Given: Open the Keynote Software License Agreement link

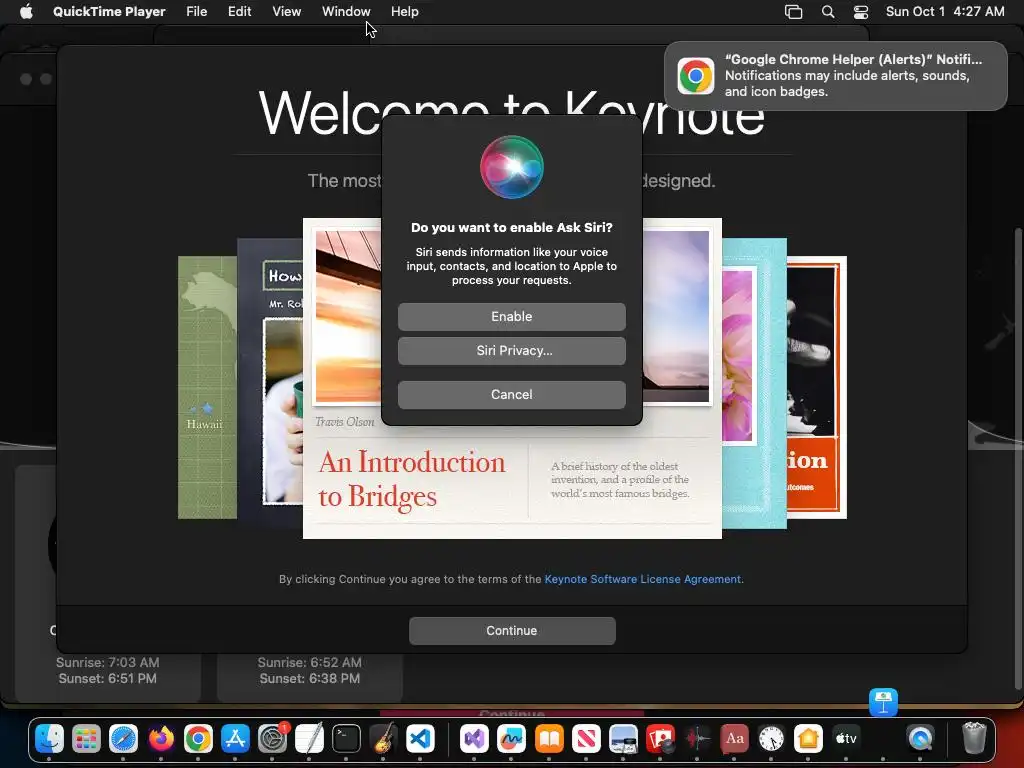Looking at the screenshot, I should coord(643,579).
